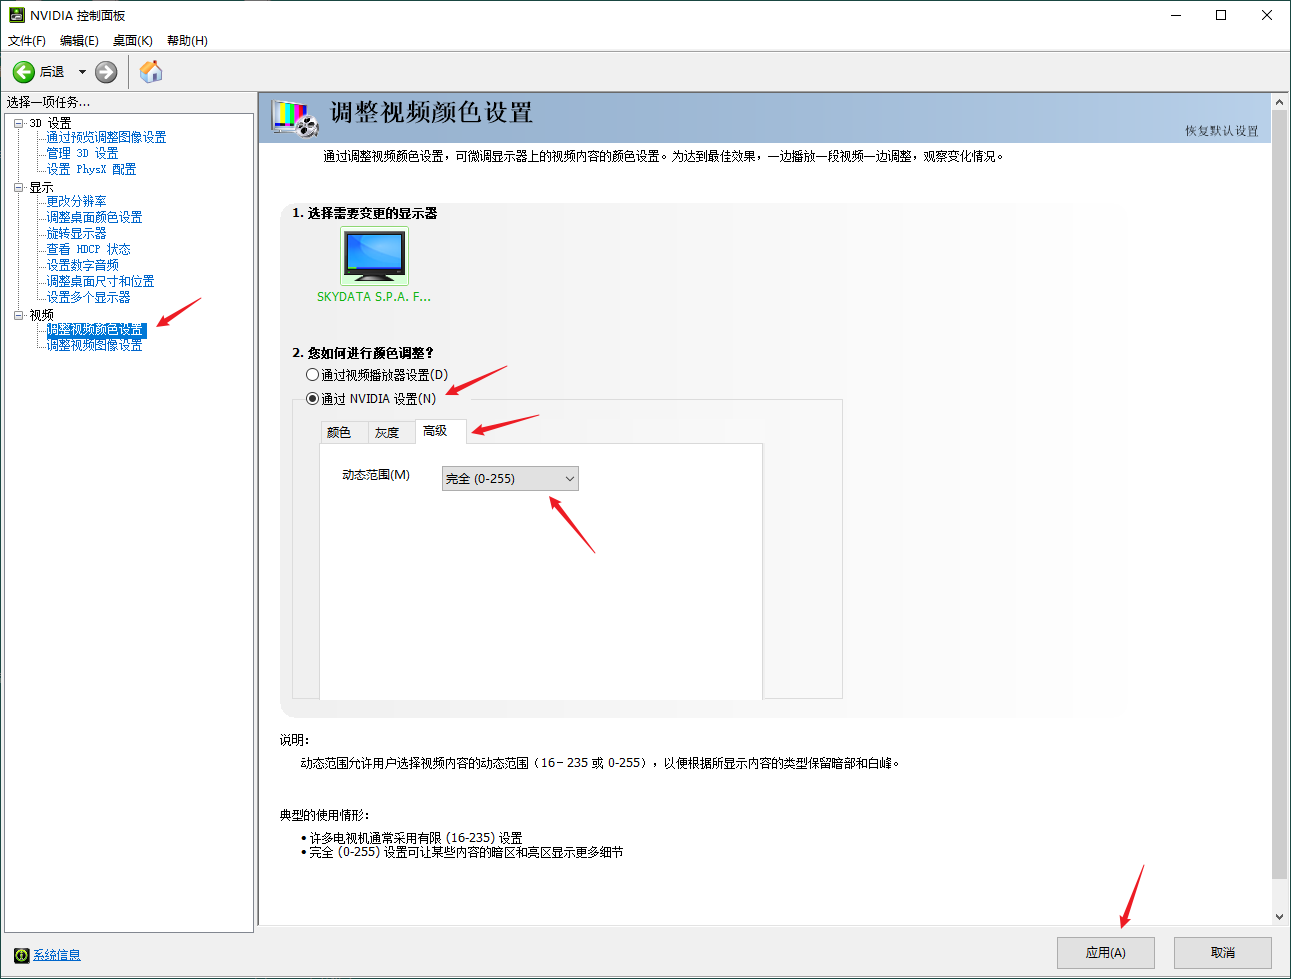Click the Forward arrow icon in toolbar
This screenshot has height=979, width=1291.
[106, 72]
